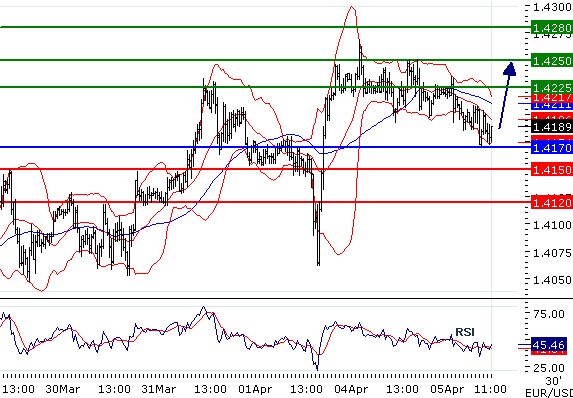Viewport: 573px width, 398px height.
Task: Click the 1.4050 price axis value
Action: point(553,280)
